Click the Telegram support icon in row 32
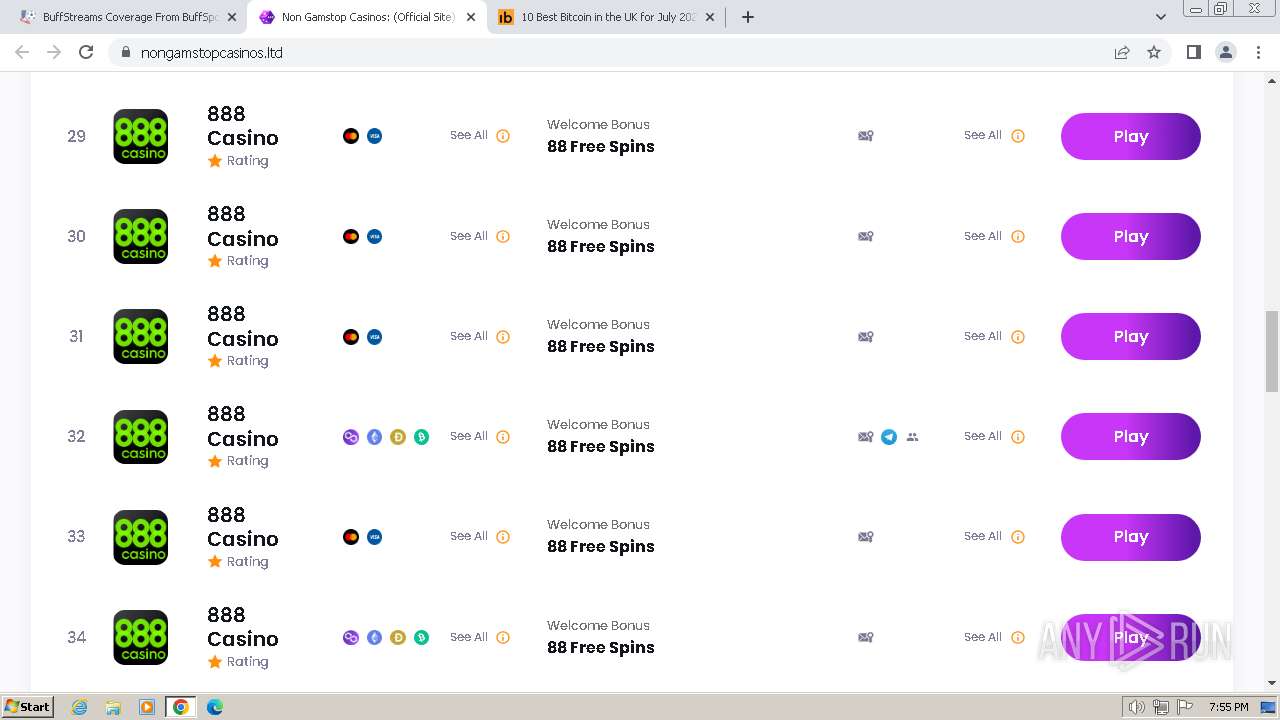Image resolution: width=1280 pixels, height=720 pixels. [x=889, y=437]
